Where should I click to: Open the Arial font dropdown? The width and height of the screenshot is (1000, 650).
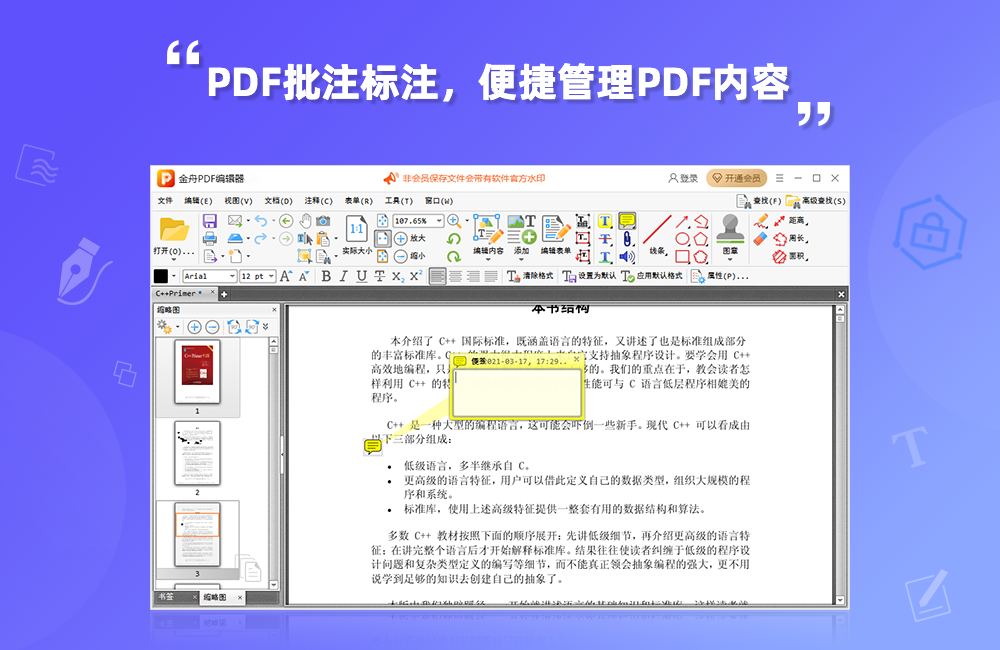click(x=208, y=274)
